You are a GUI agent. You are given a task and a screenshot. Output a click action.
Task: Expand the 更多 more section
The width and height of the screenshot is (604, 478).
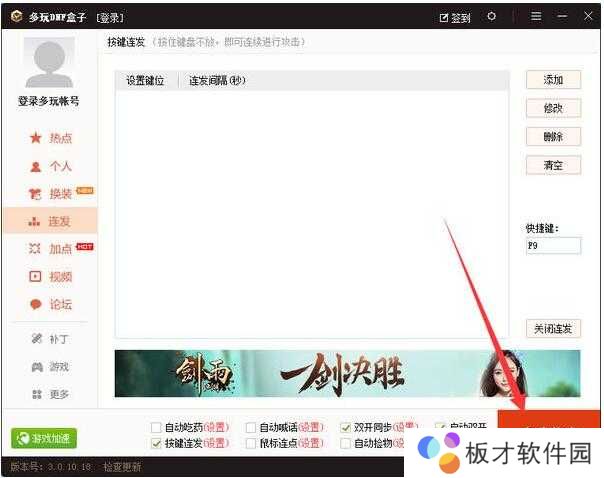51,395
